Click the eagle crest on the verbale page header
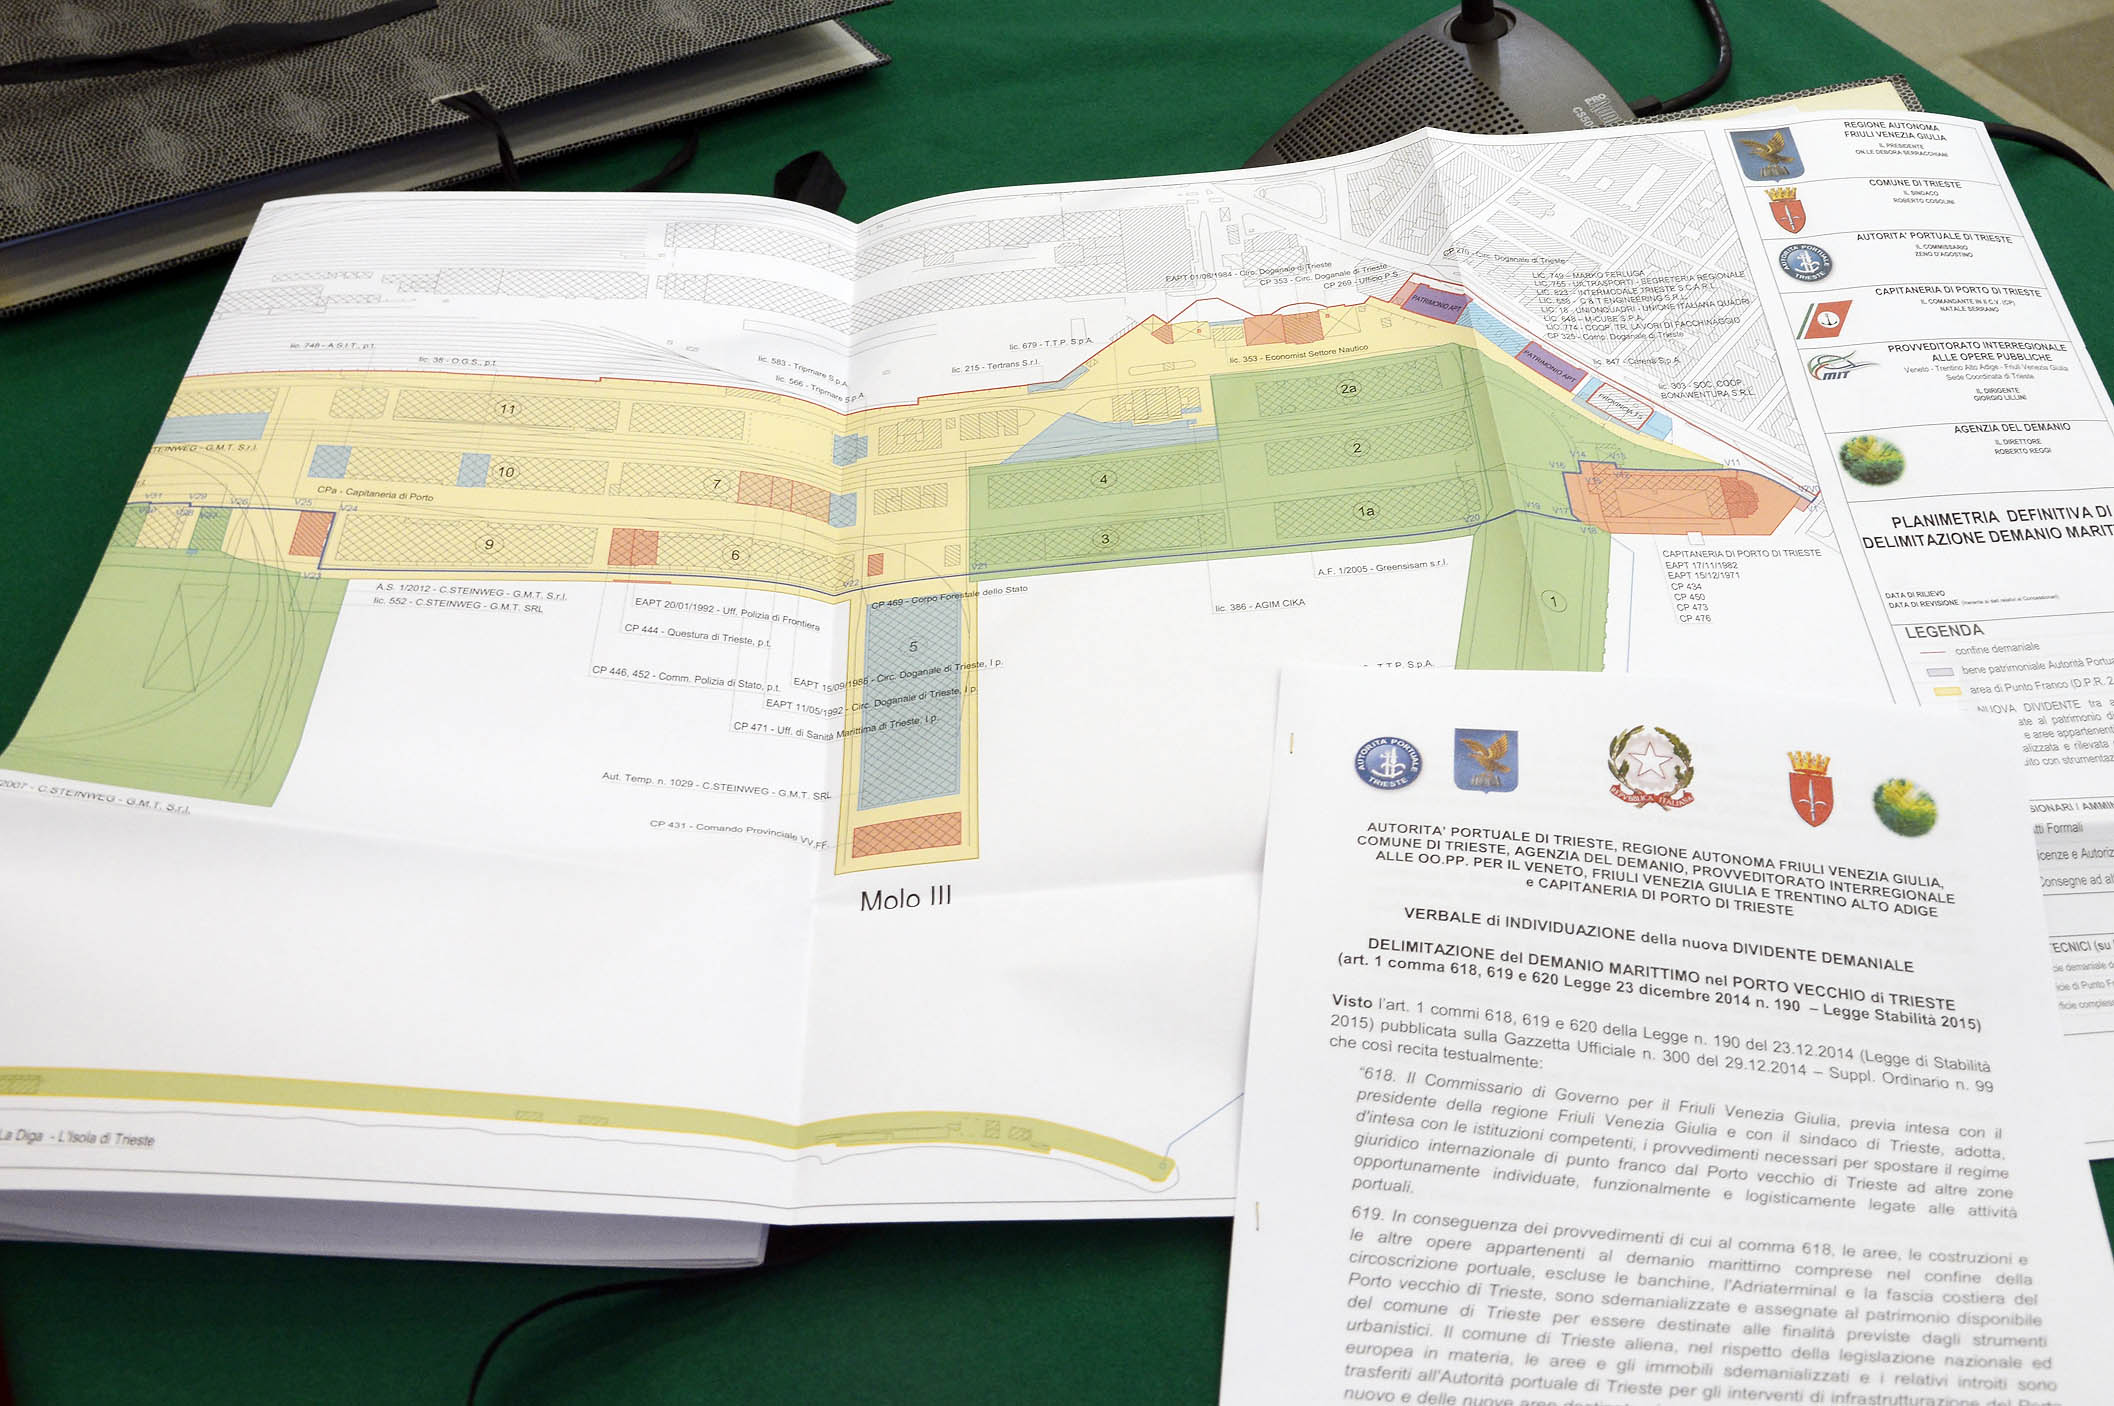The width and height of the screenshot is (2114, 1406). point(1485,759)
